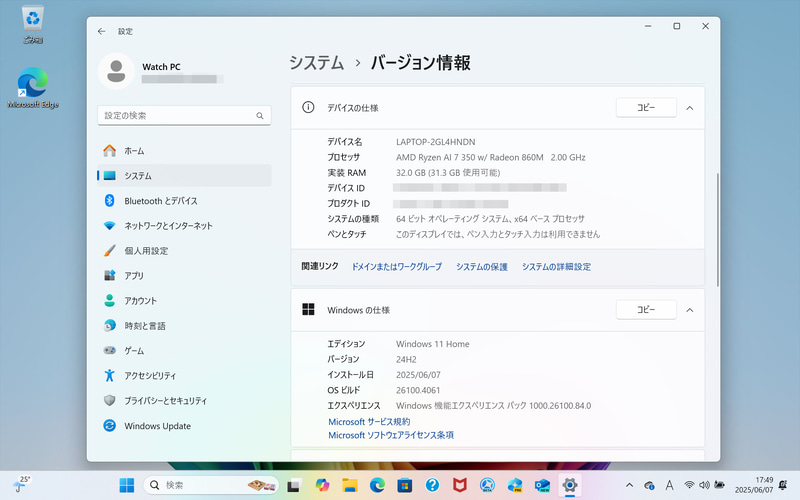This screenshot has height=500, width=800.
Task: Click the Microsoft Edge desktop shortcut
Action: (x=33, y=88)
